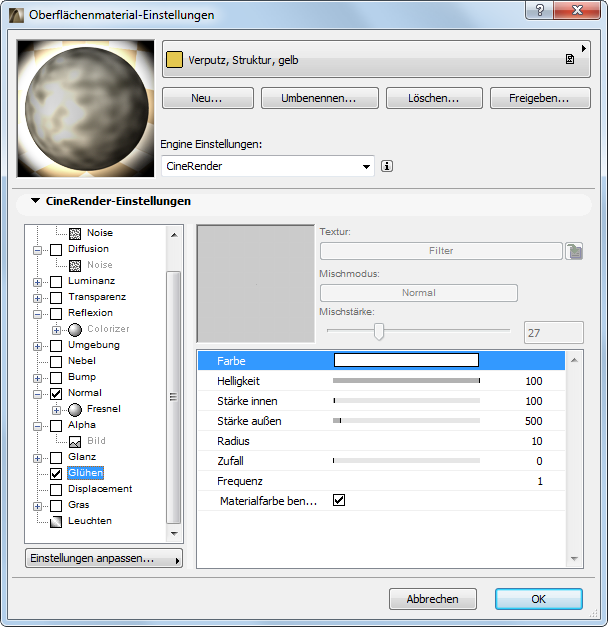Screen dimensions: 608x627
Task: Click the Mischstärke slider handle
Action: pos(378,331)
